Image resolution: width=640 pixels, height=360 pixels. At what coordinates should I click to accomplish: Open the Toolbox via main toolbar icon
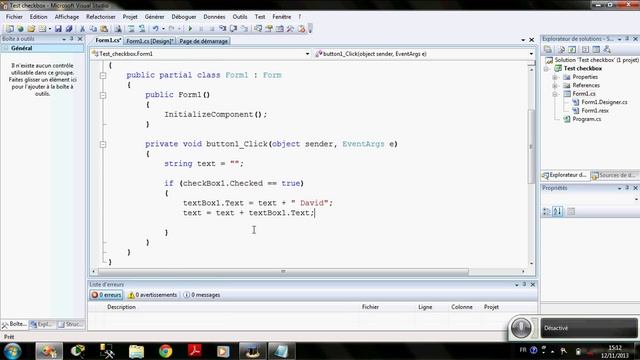(x=290, y=29)
